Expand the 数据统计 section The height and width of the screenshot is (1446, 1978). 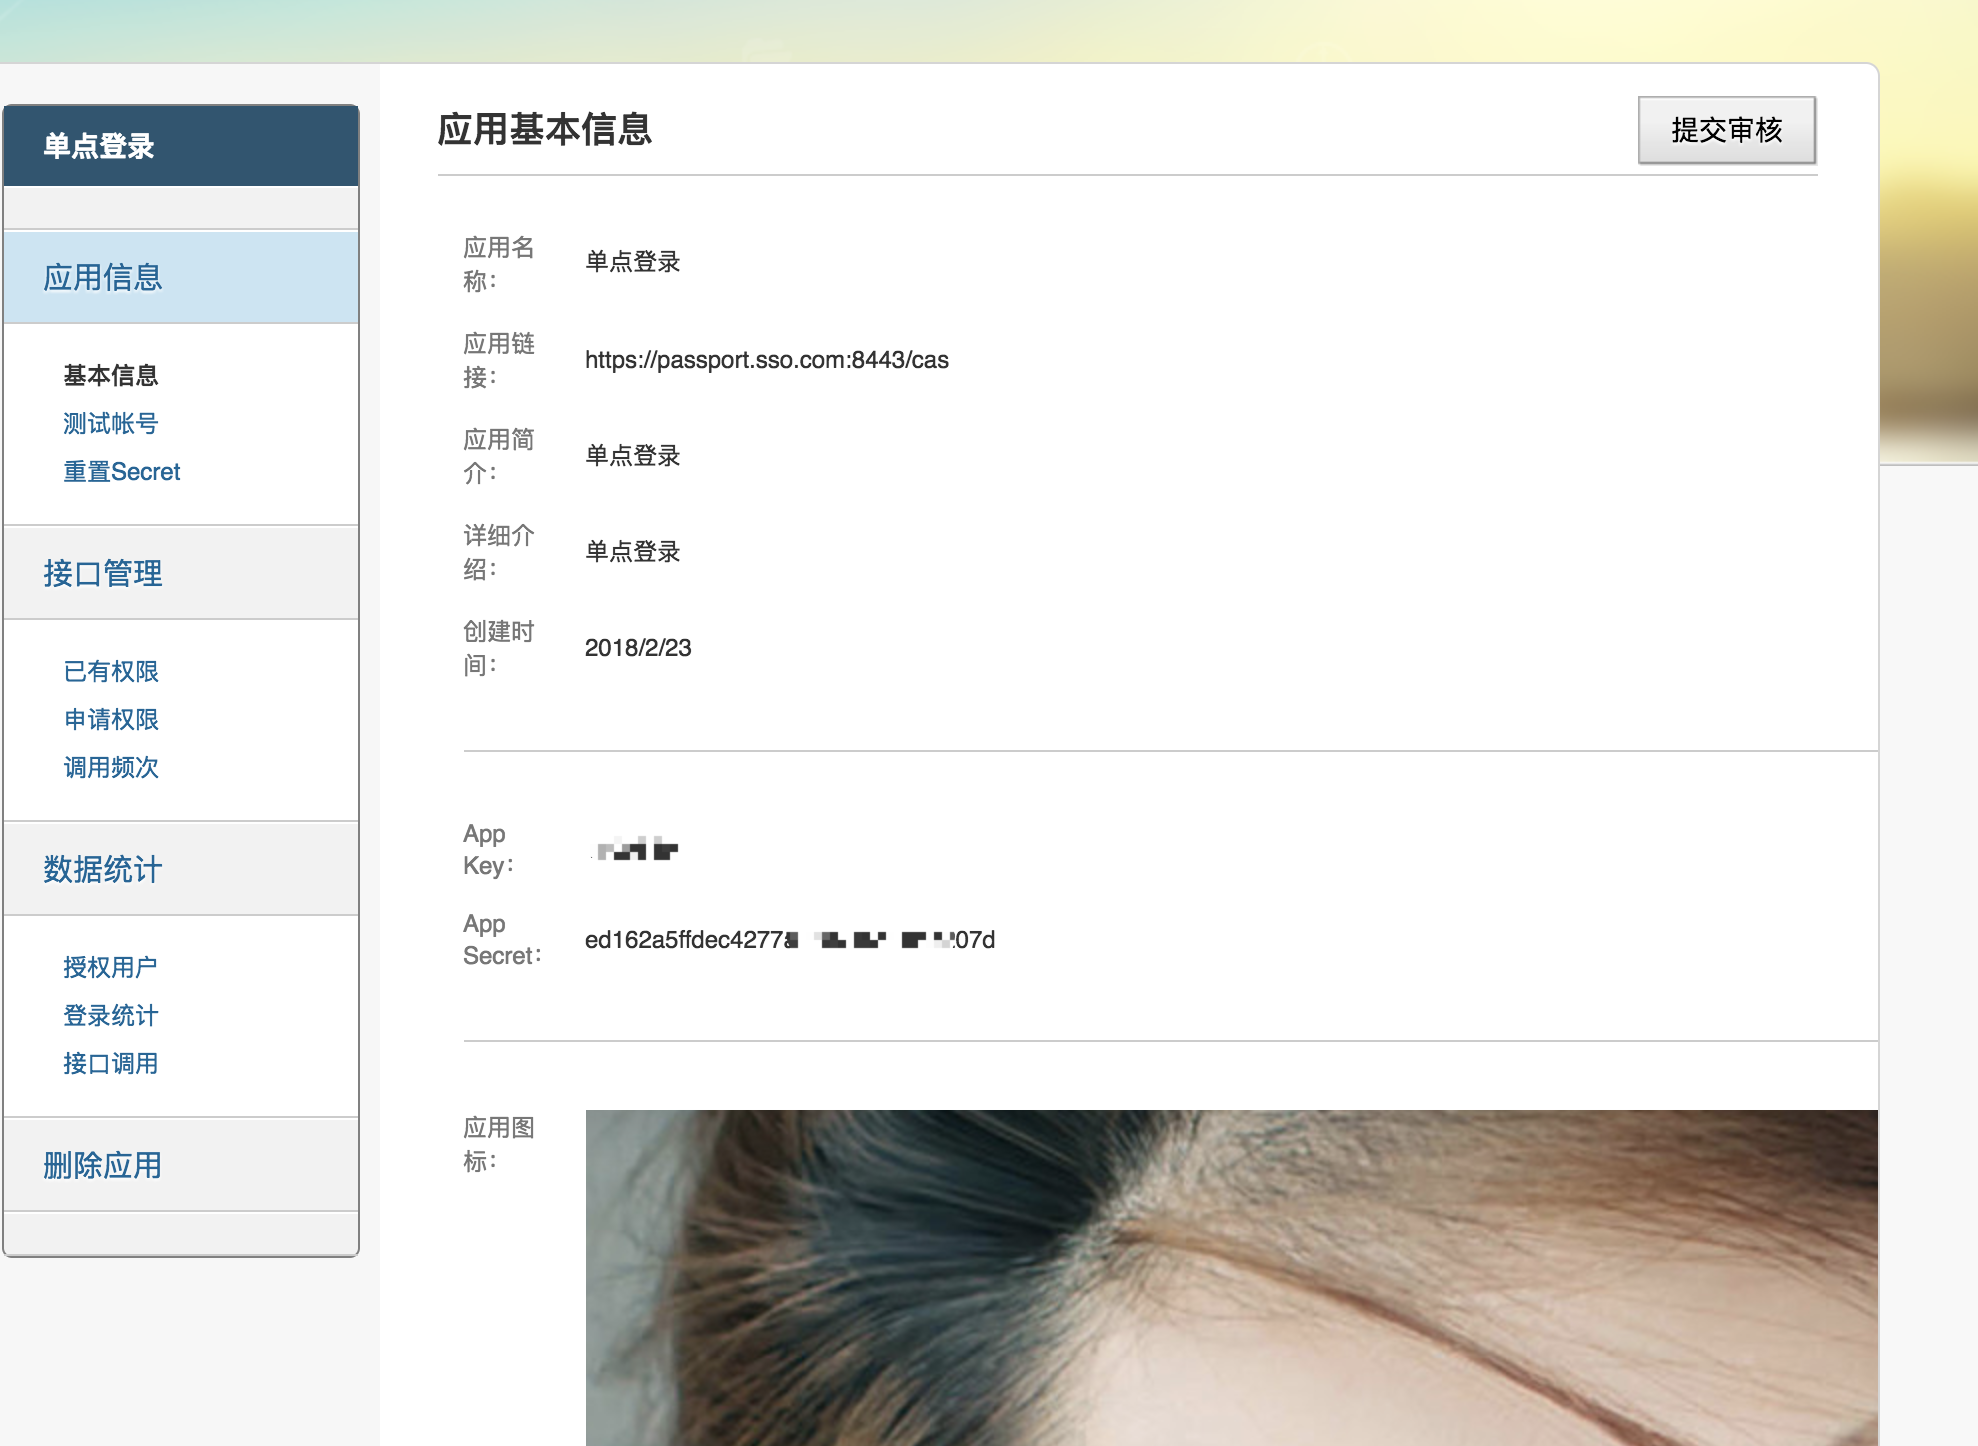(x=103, y=869)
